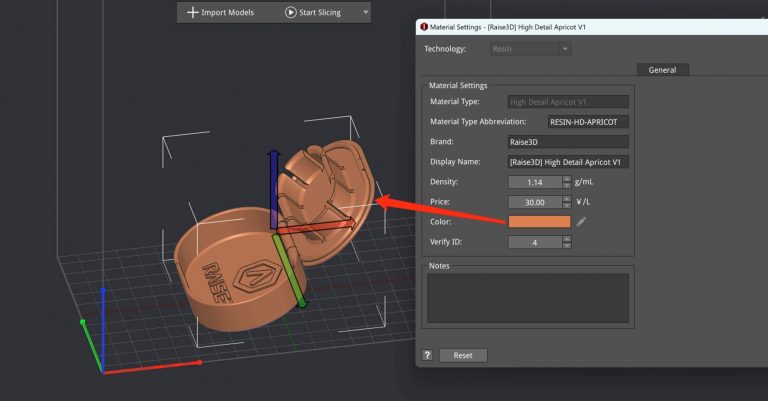Click the Material Type field

(568, 102)
